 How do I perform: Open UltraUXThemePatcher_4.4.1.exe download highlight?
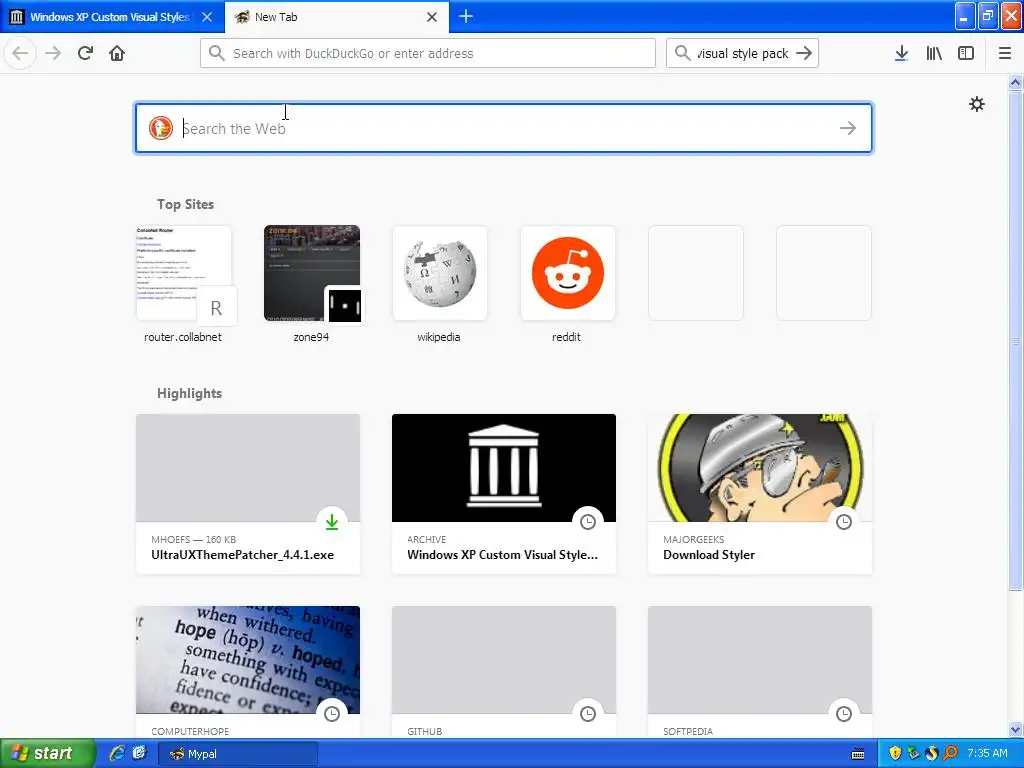coord(248,494)
